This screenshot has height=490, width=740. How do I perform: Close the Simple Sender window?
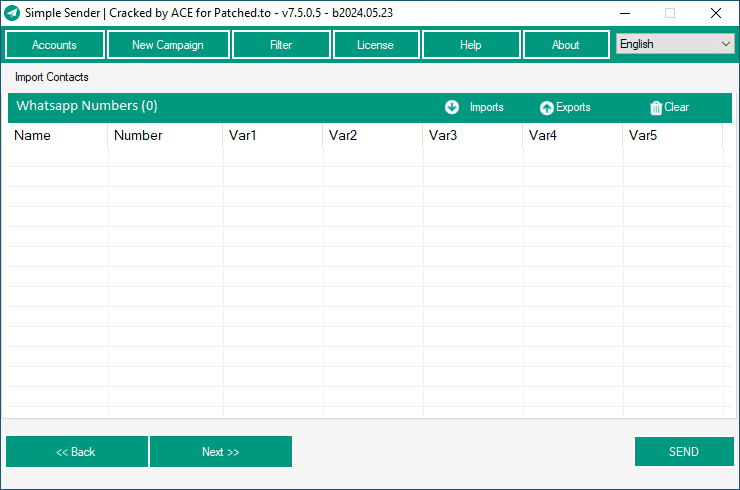coord(716,14)
